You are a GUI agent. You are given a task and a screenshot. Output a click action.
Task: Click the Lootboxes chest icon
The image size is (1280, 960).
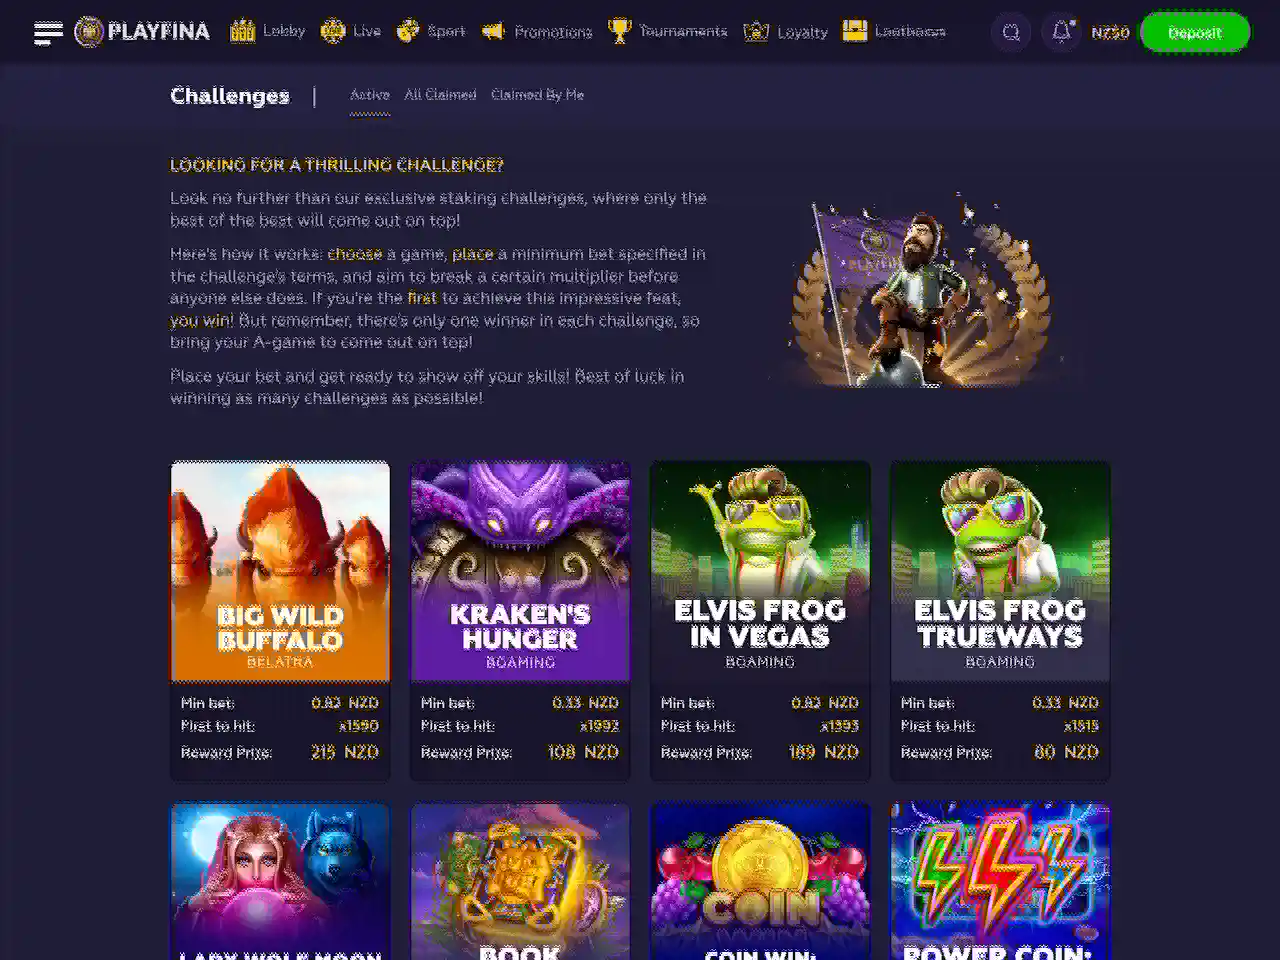click(x=854, y=31)
